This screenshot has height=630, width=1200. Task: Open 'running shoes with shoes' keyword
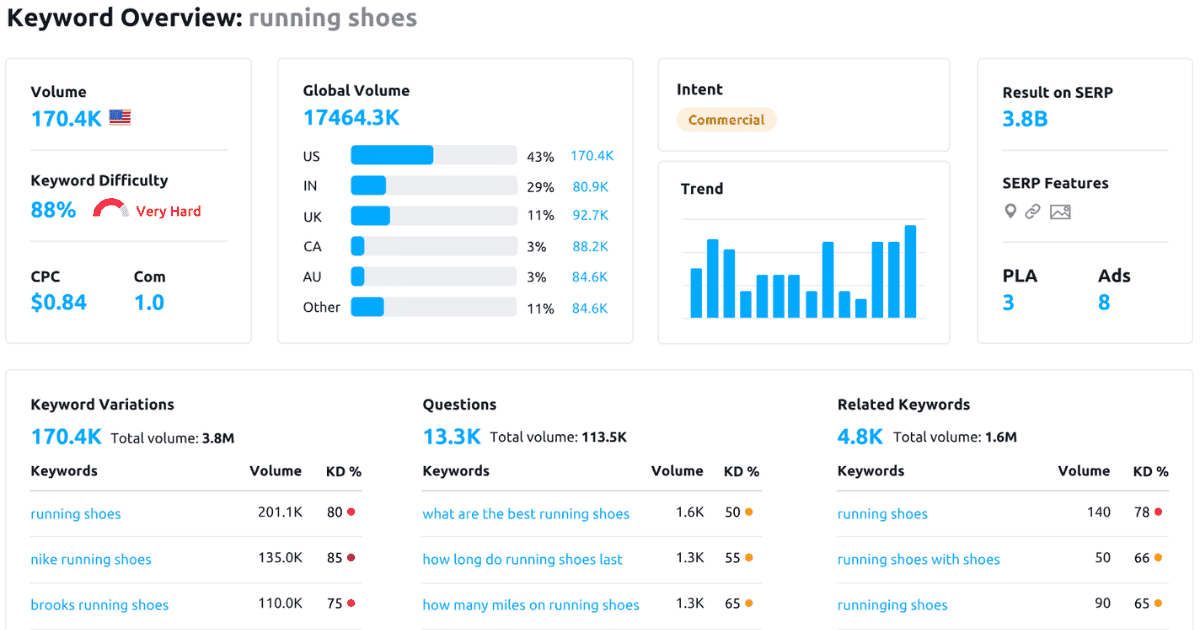point(919,559)
